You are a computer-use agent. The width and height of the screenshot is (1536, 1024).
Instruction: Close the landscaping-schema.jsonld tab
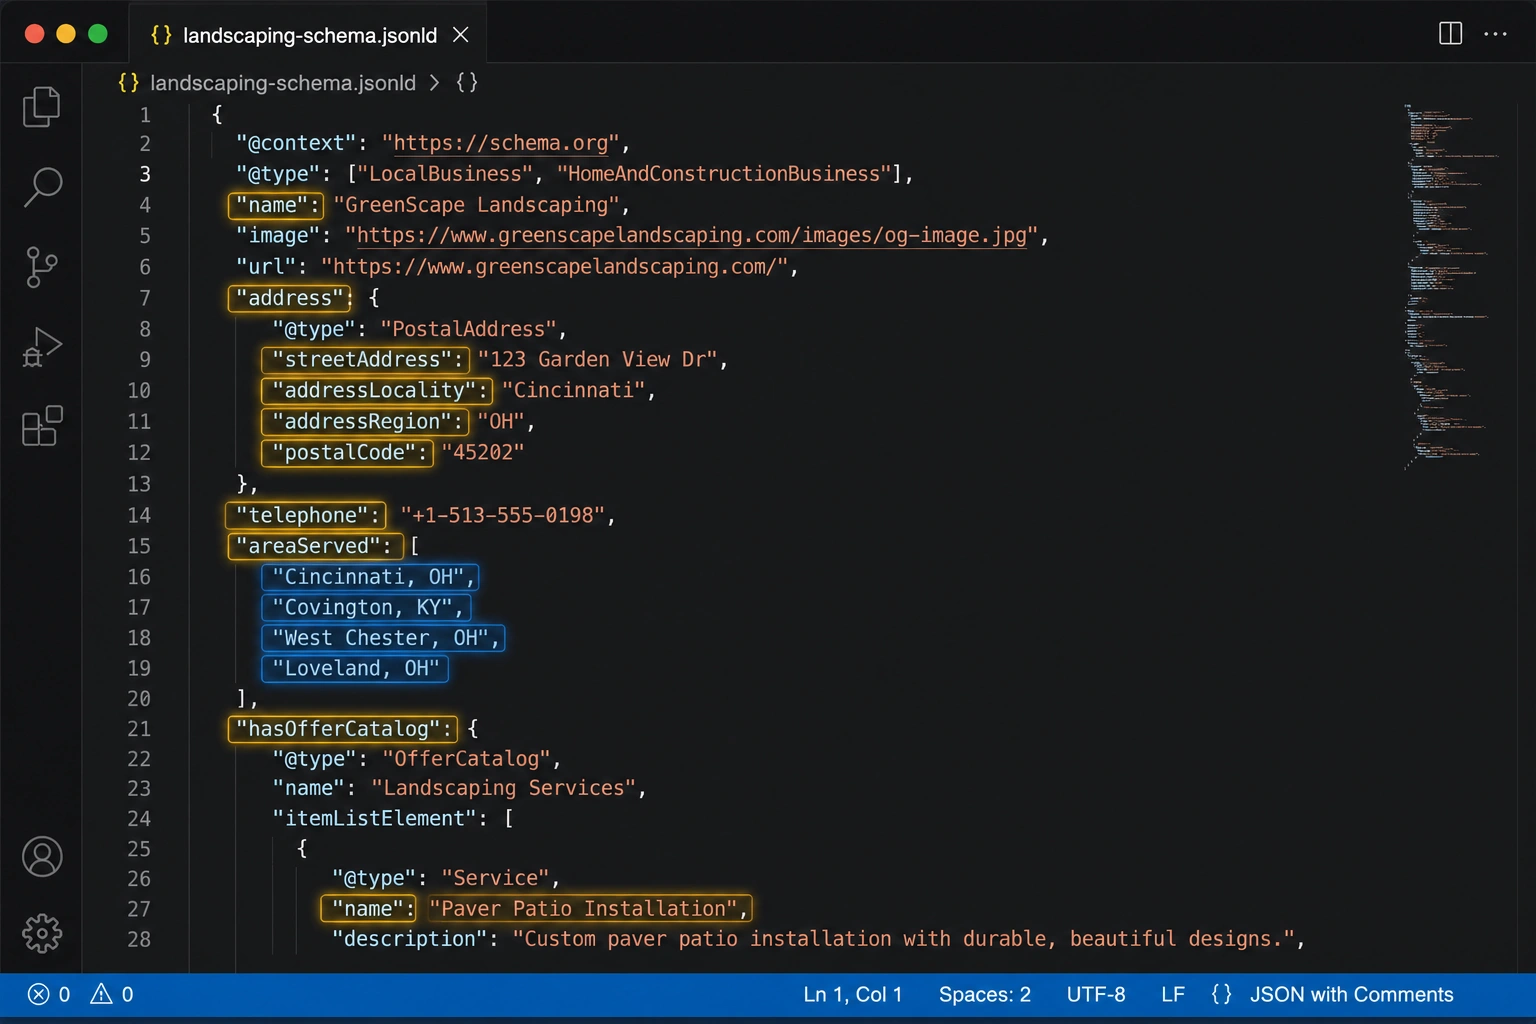pos(461,35)
